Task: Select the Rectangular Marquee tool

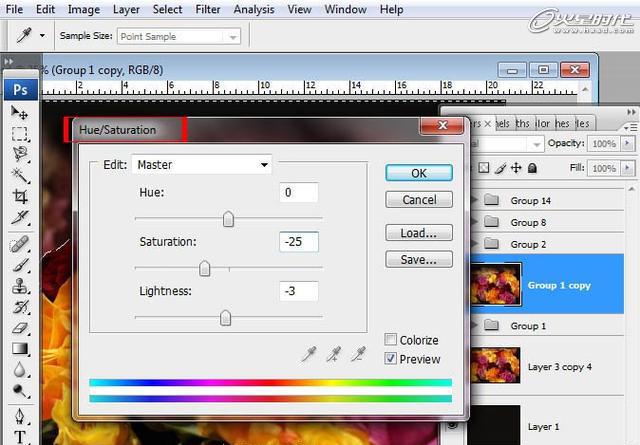Action: [19, 134]
